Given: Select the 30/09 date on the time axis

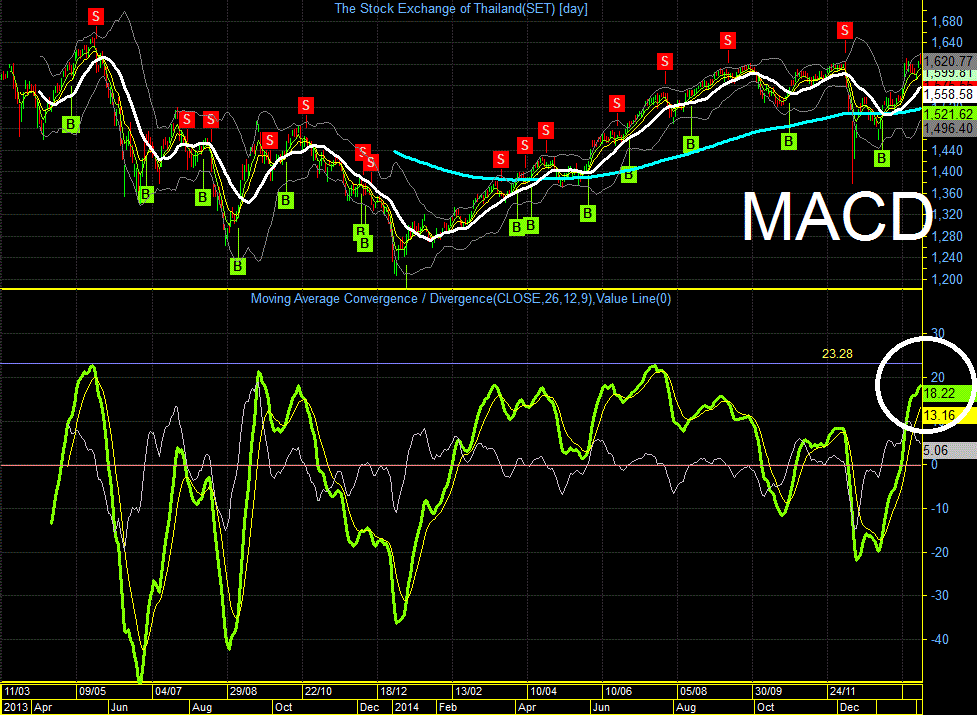Looking at the screenshot, I should tap(768, 691).
